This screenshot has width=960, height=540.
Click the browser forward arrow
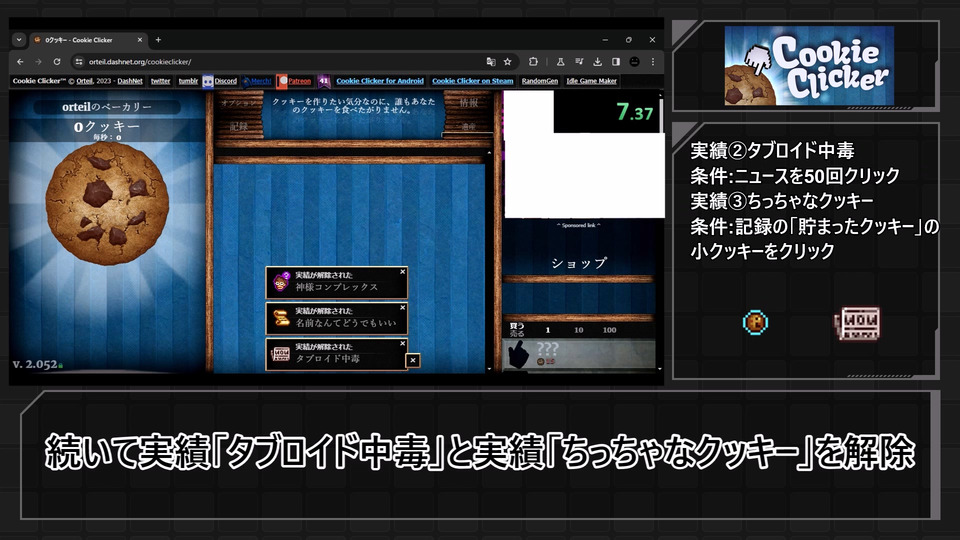coord(38,62)
